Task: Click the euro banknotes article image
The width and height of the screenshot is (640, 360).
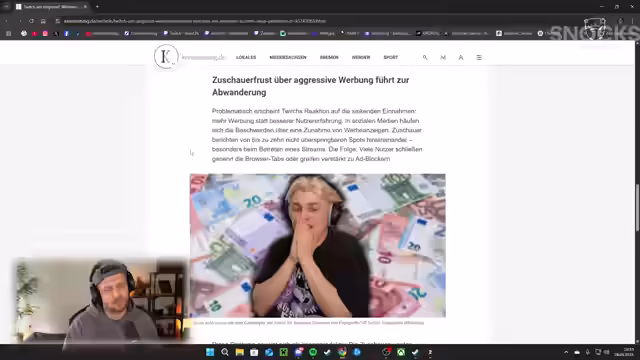Action: (x=318, y=246)
